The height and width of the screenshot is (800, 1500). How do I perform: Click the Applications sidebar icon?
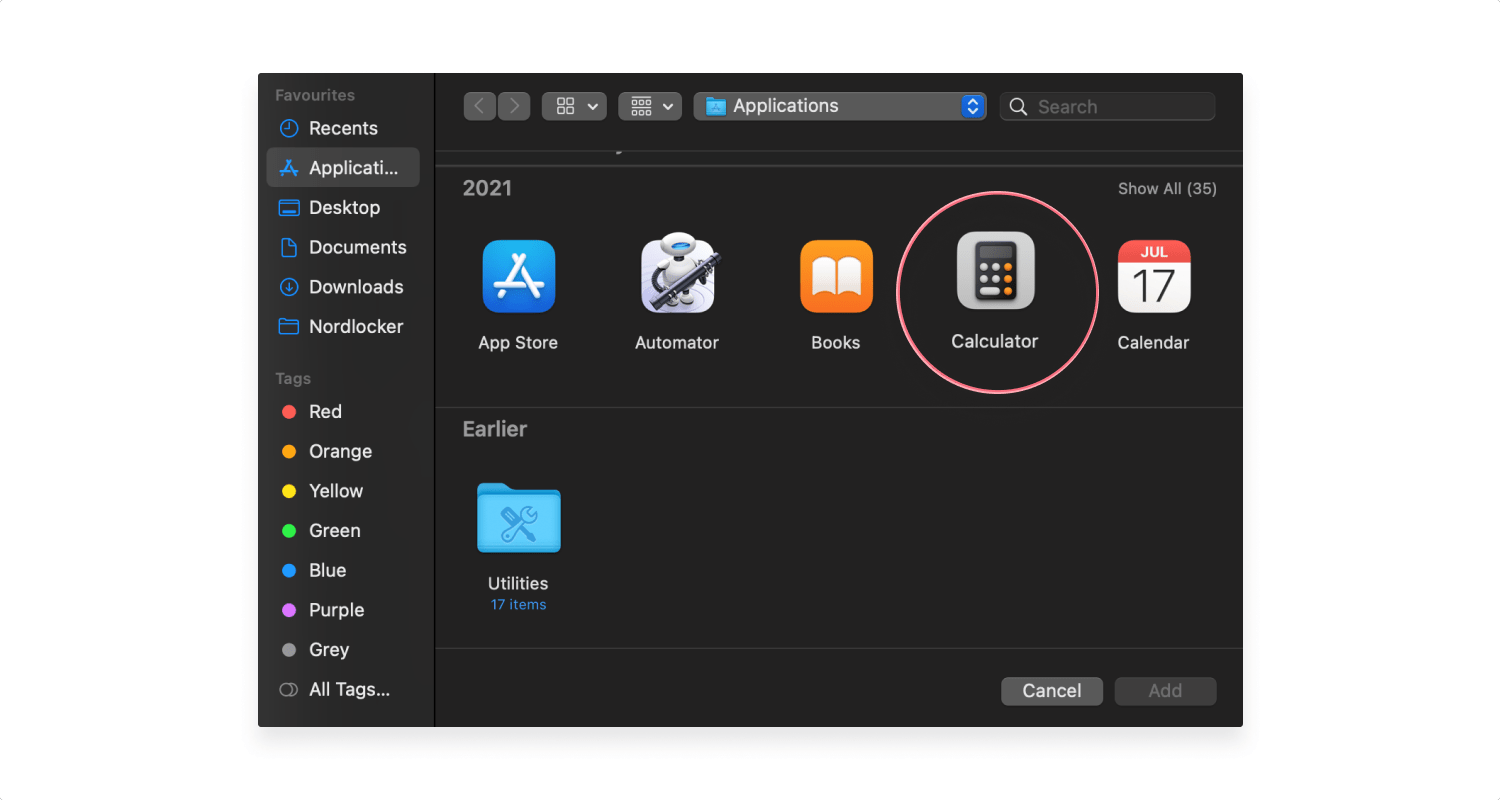pos(289,168)
